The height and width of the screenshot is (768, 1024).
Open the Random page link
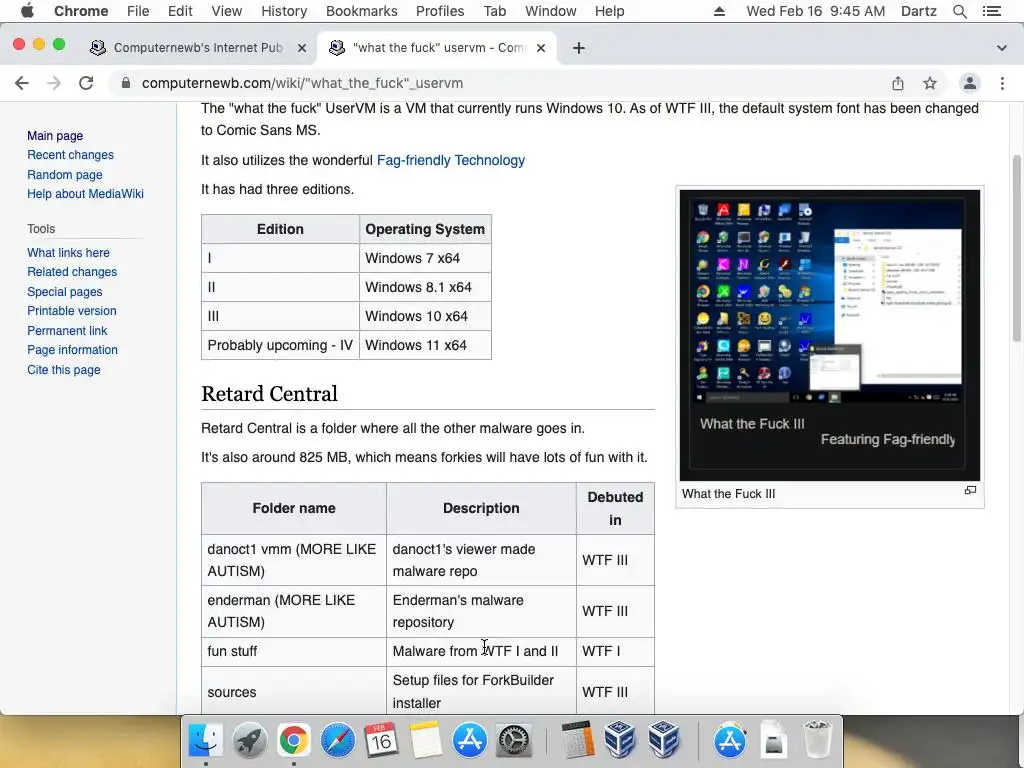pos(65,174)
